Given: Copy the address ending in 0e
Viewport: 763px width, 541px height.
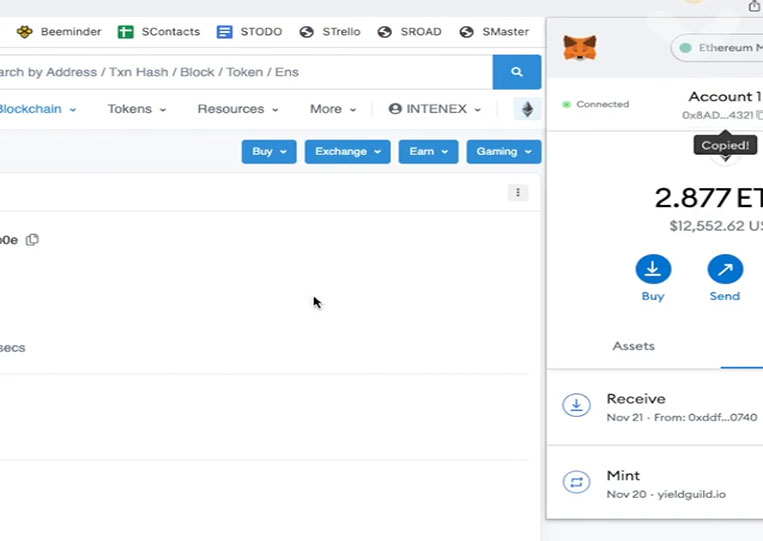Looking at the screenshot, I should click(32, 240).
